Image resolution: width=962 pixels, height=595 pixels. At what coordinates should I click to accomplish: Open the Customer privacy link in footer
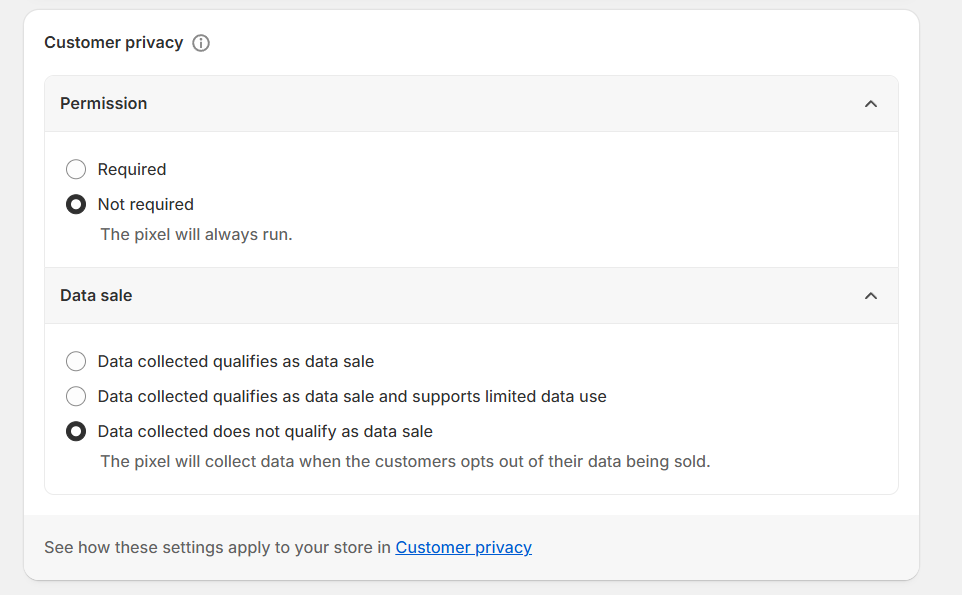tap(463, 547)
